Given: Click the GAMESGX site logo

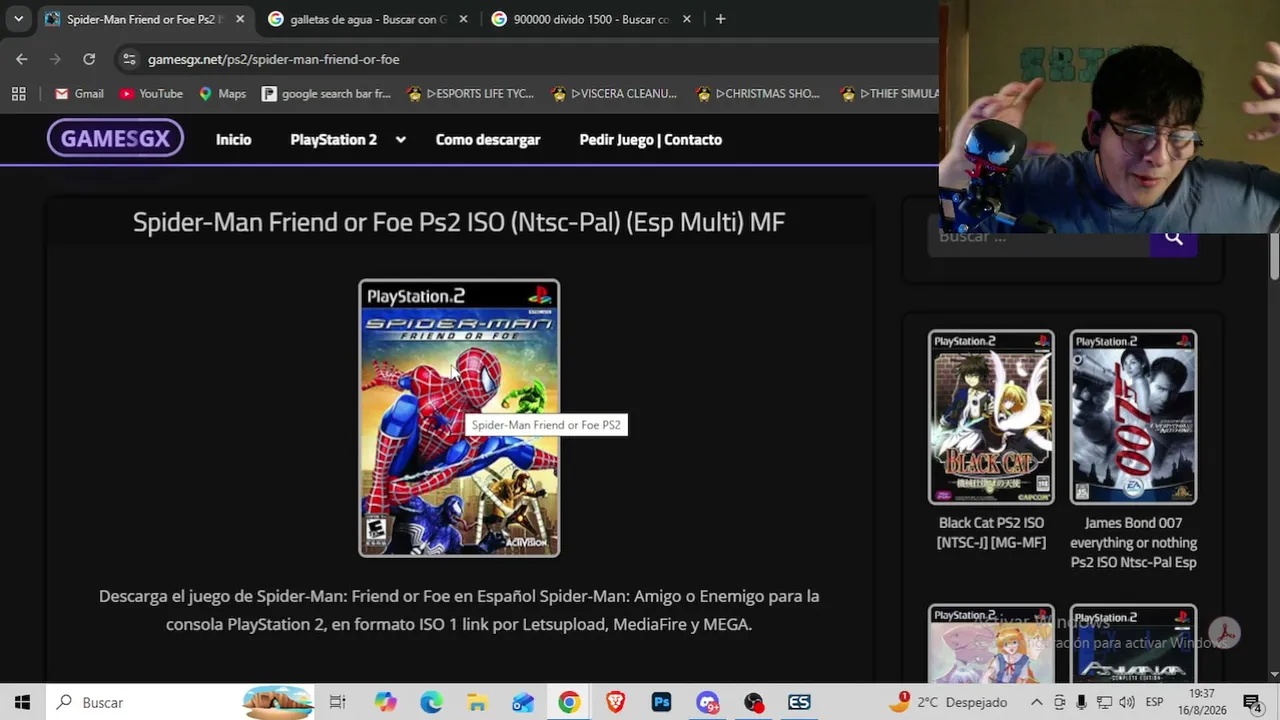Looking at the screenshot, I should point(115,139).
